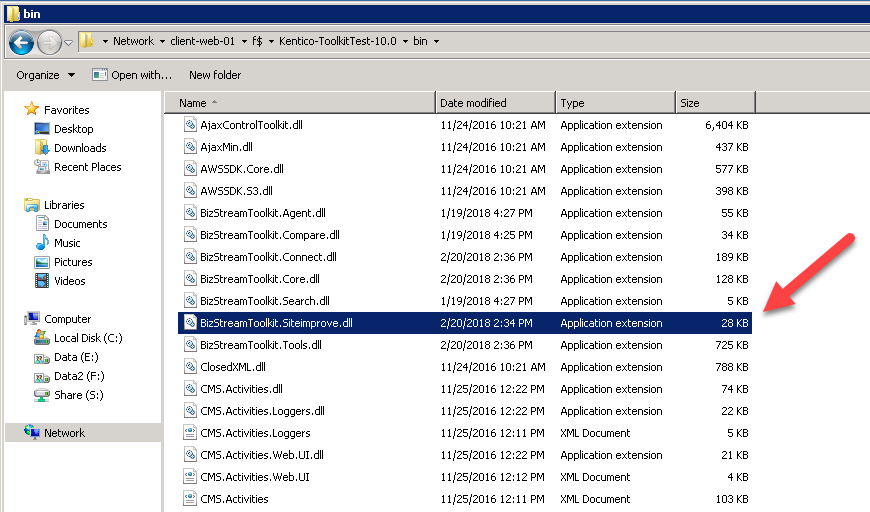Sort by the Type column header
The height and width of the screenshot is (512, 870).
615,103
